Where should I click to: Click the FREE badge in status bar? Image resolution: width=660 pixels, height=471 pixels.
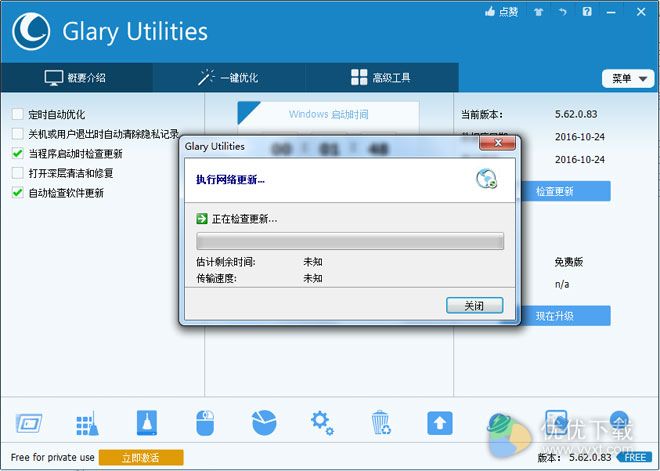(x=636, y=457)
